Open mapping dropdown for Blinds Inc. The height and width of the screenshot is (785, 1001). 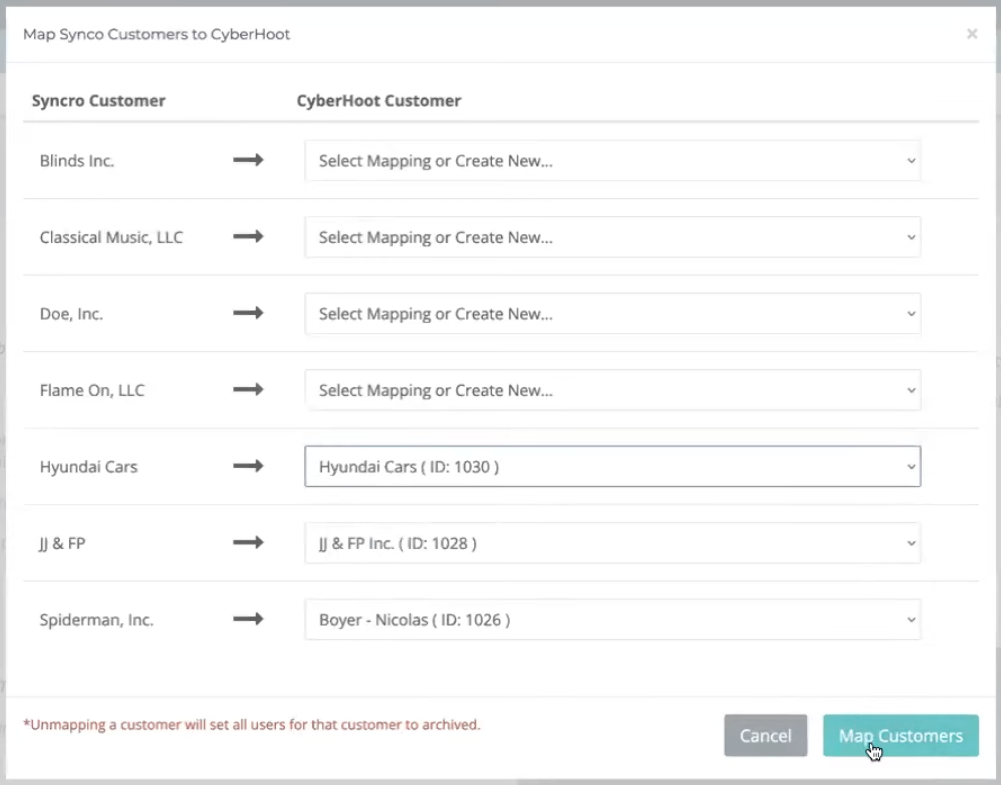[x=612, y=161]
